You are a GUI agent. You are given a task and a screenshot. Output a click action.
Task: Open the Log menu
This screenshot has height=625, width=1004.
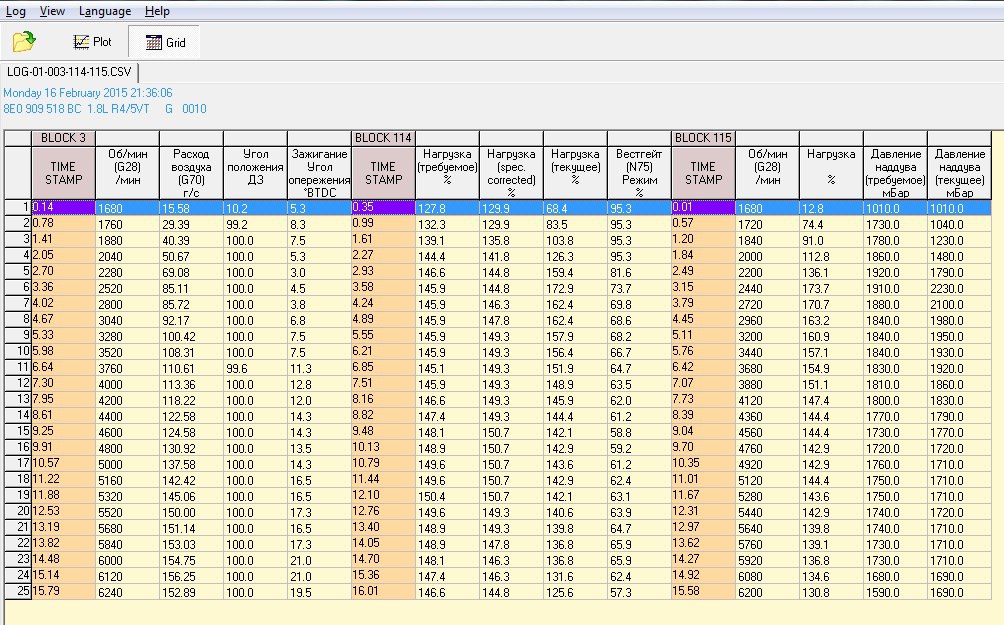click(x=15, y=11)
